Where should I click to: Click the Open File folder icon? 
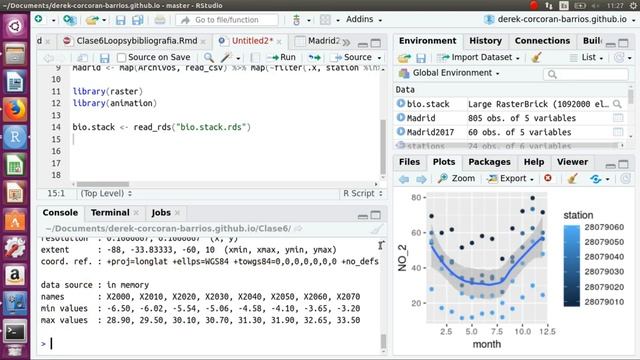[92, 20]
